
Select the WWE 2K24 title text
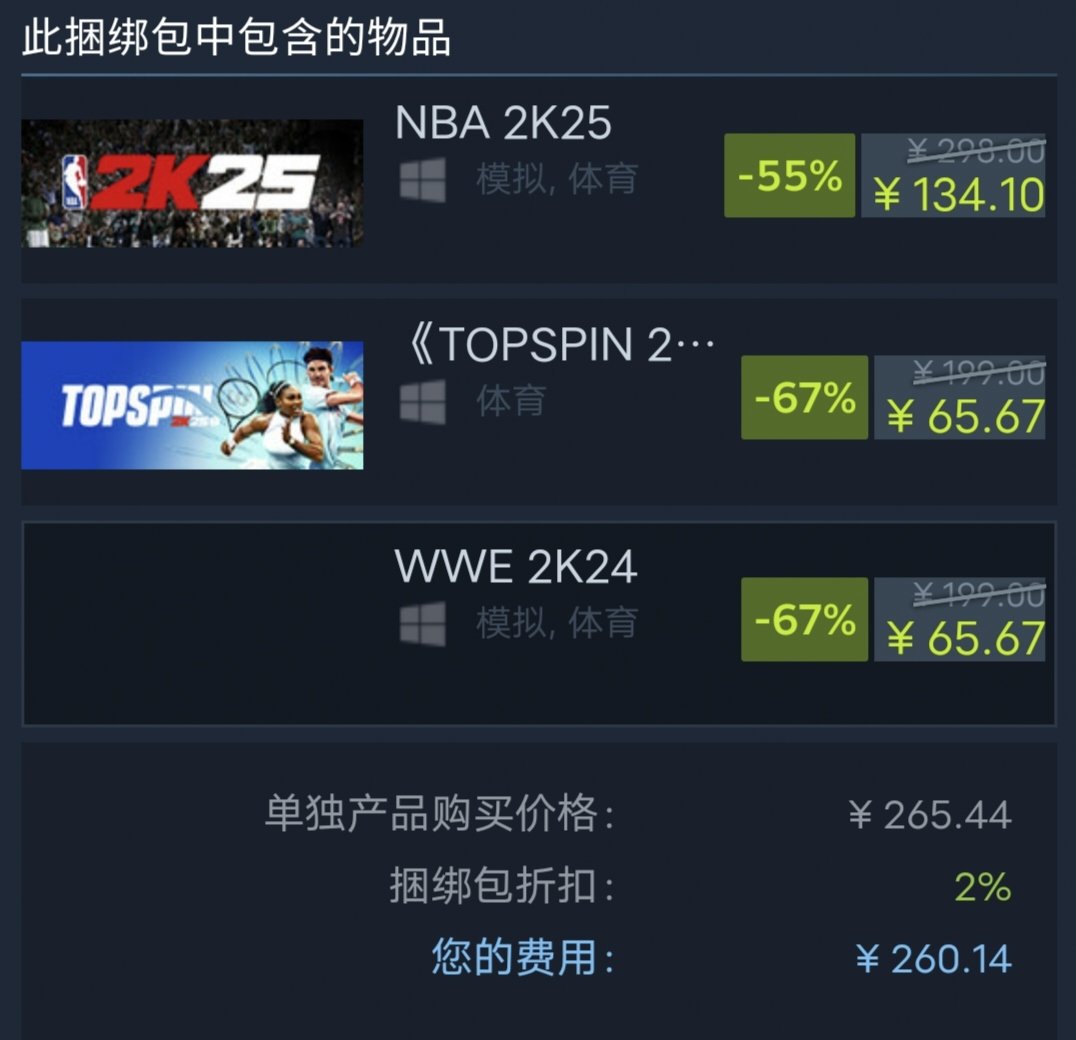pos(516,567)
